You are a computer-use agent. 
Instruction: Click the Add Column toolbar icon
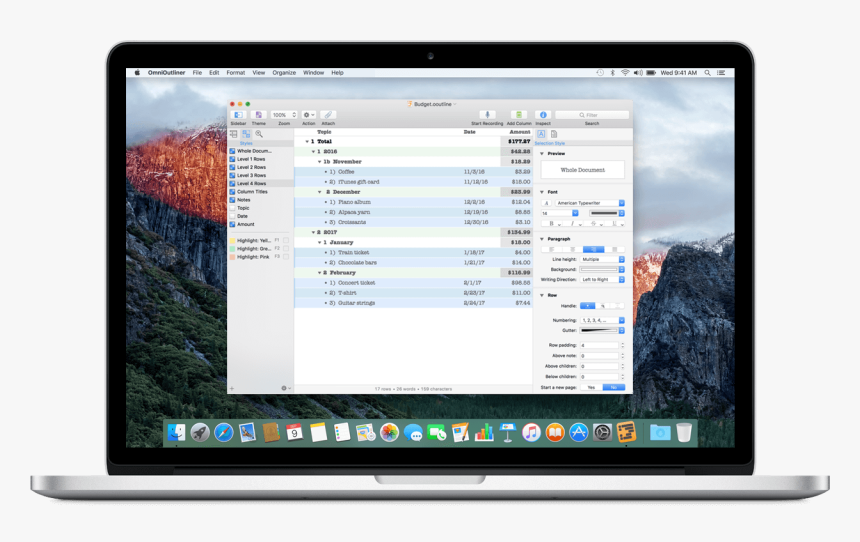(519, 115)
